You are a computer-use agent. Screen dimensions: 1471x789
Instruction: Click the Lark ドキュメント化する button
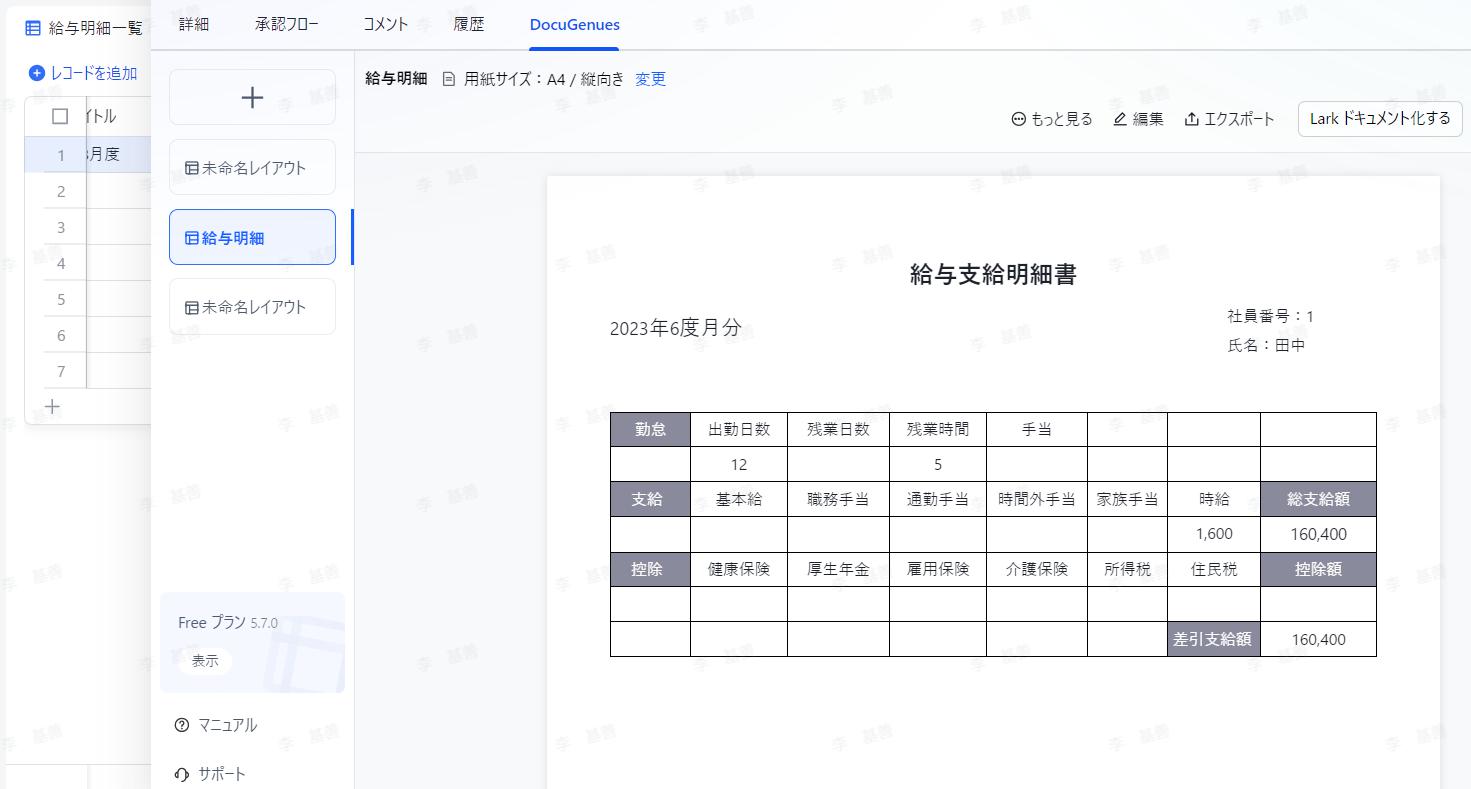pos(1380,118)
